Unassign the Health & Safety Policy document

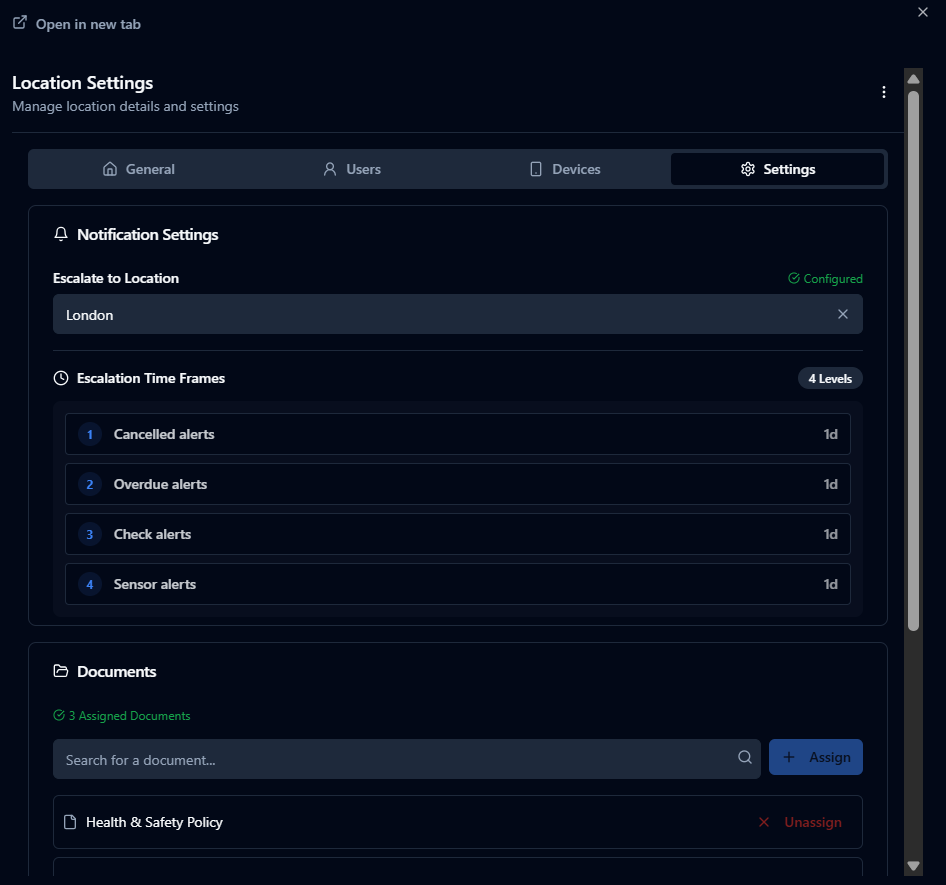[801, 822]
